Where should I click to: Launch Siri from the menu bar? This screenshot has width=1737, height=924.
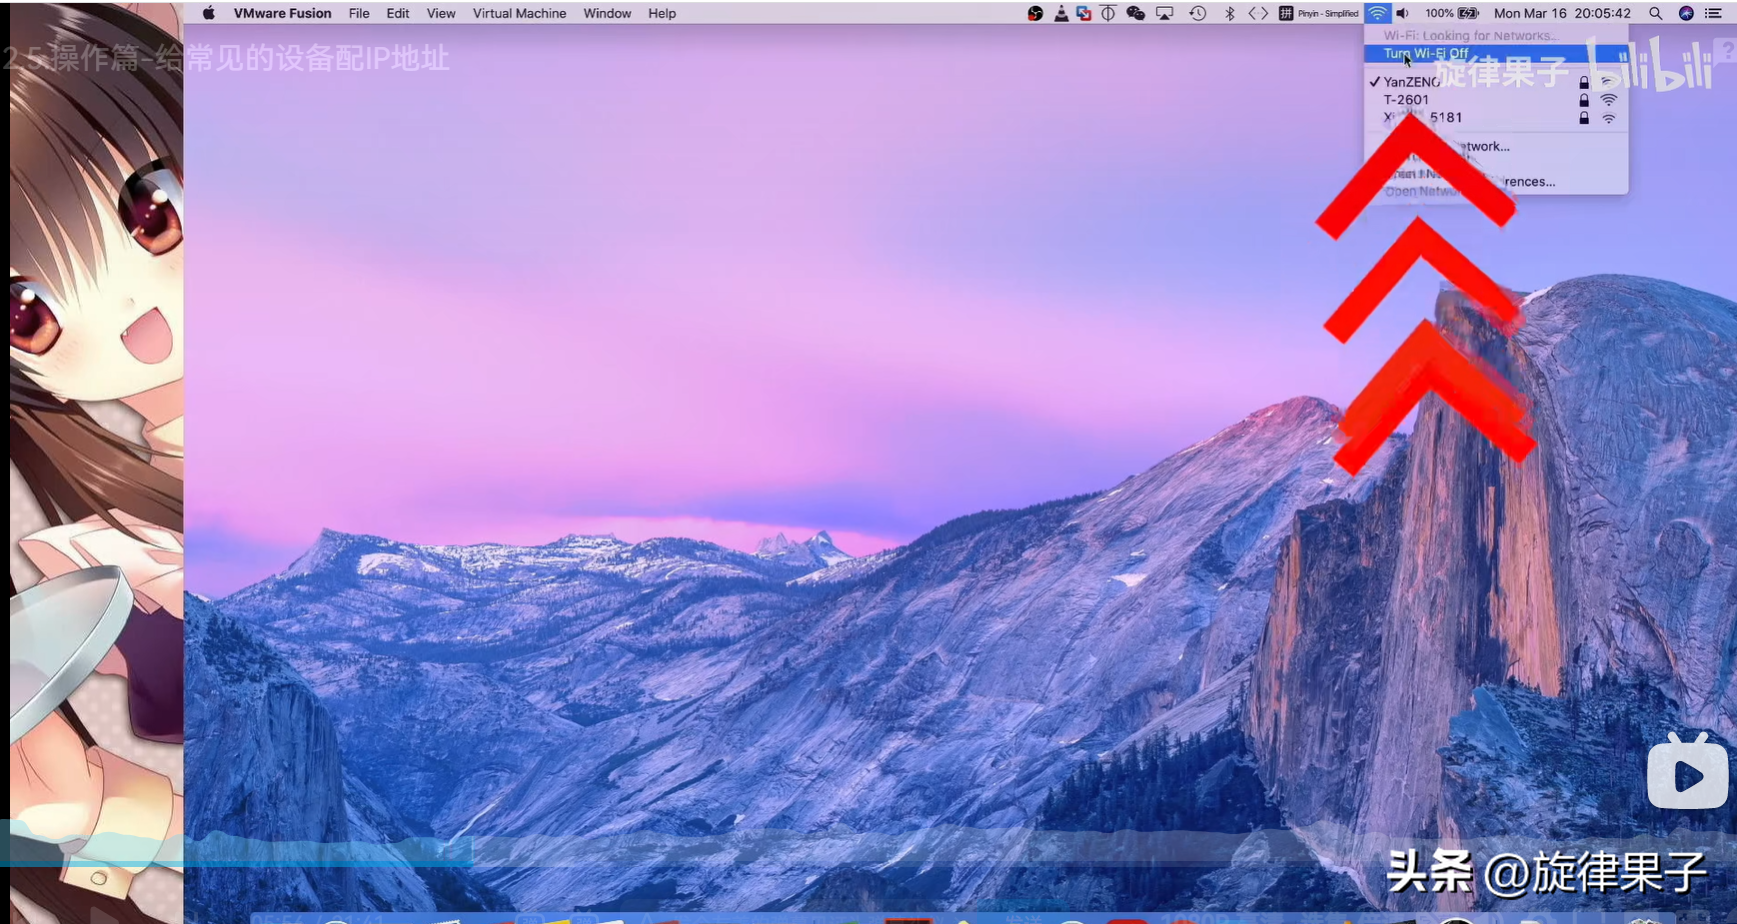click(x=1685, y=13)
